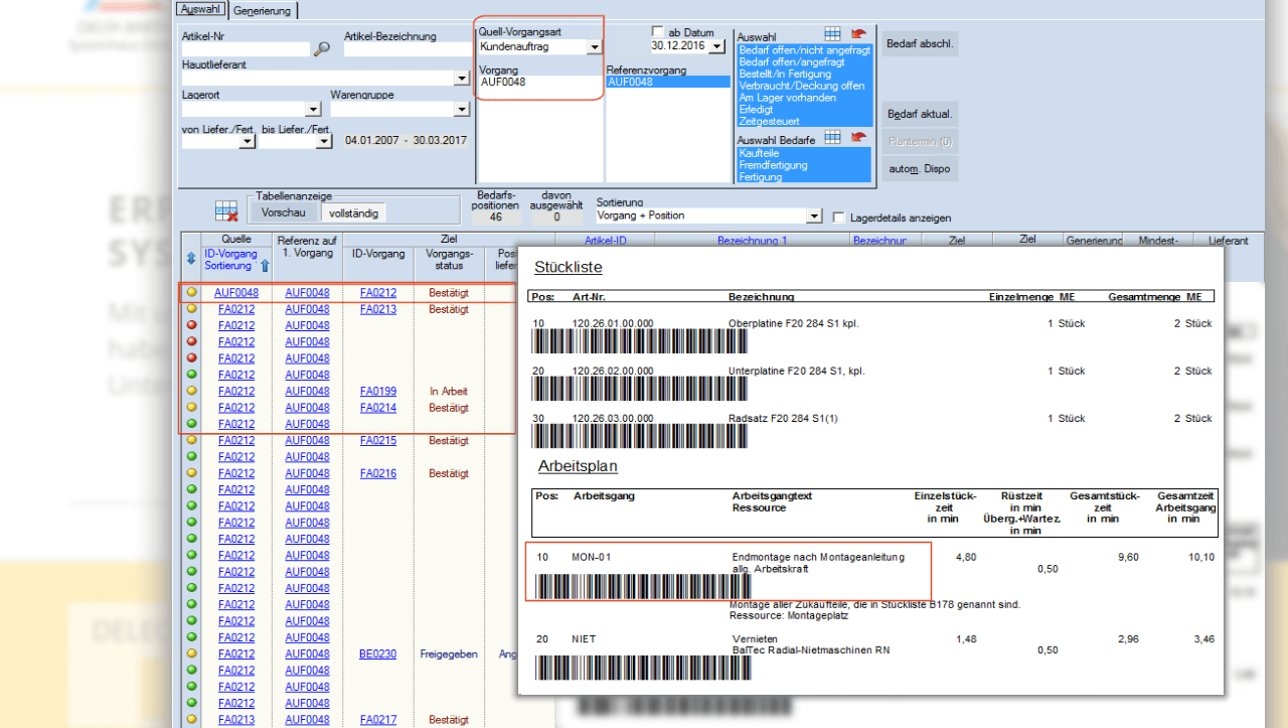Click the blue sort arrows icon in table header
Screen dimensions: 1288x728
click(x=191, y=259)
